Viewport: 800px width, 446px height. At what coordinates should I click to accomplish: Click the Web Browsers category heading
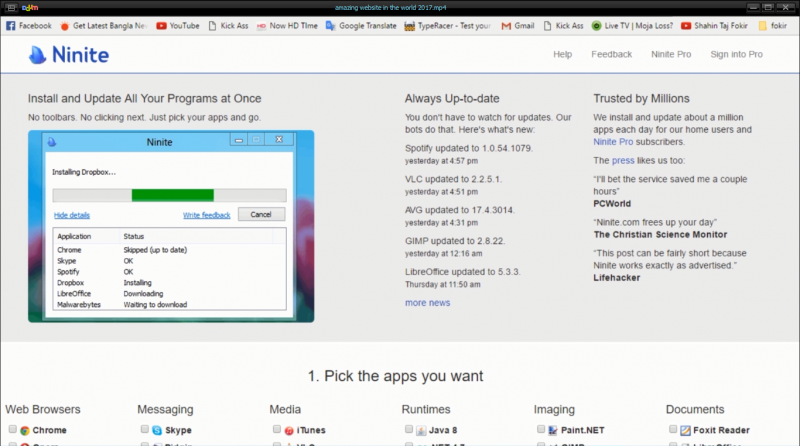pyautogui.click(x=43, y=409)
